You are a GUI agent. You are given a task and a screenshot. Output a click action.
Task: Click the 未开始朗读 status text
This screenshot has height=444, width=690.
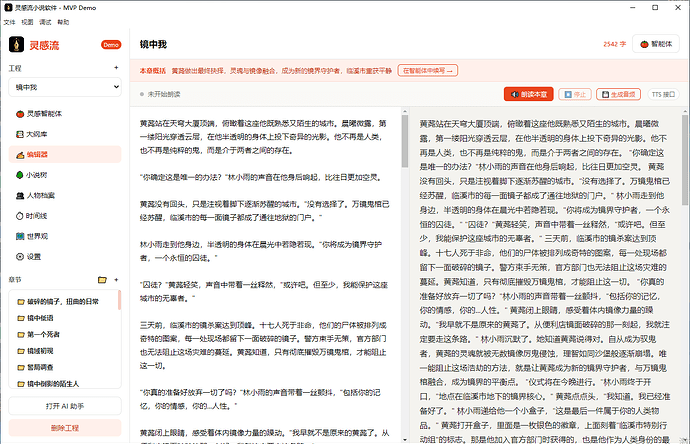[164, 94]
